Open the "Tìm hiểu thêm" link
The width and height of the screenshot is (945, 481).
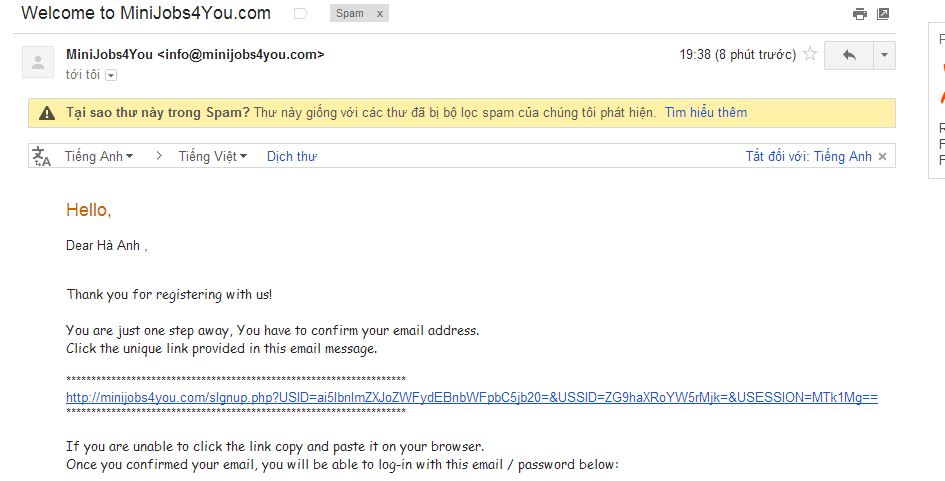[x=706, y=113]
